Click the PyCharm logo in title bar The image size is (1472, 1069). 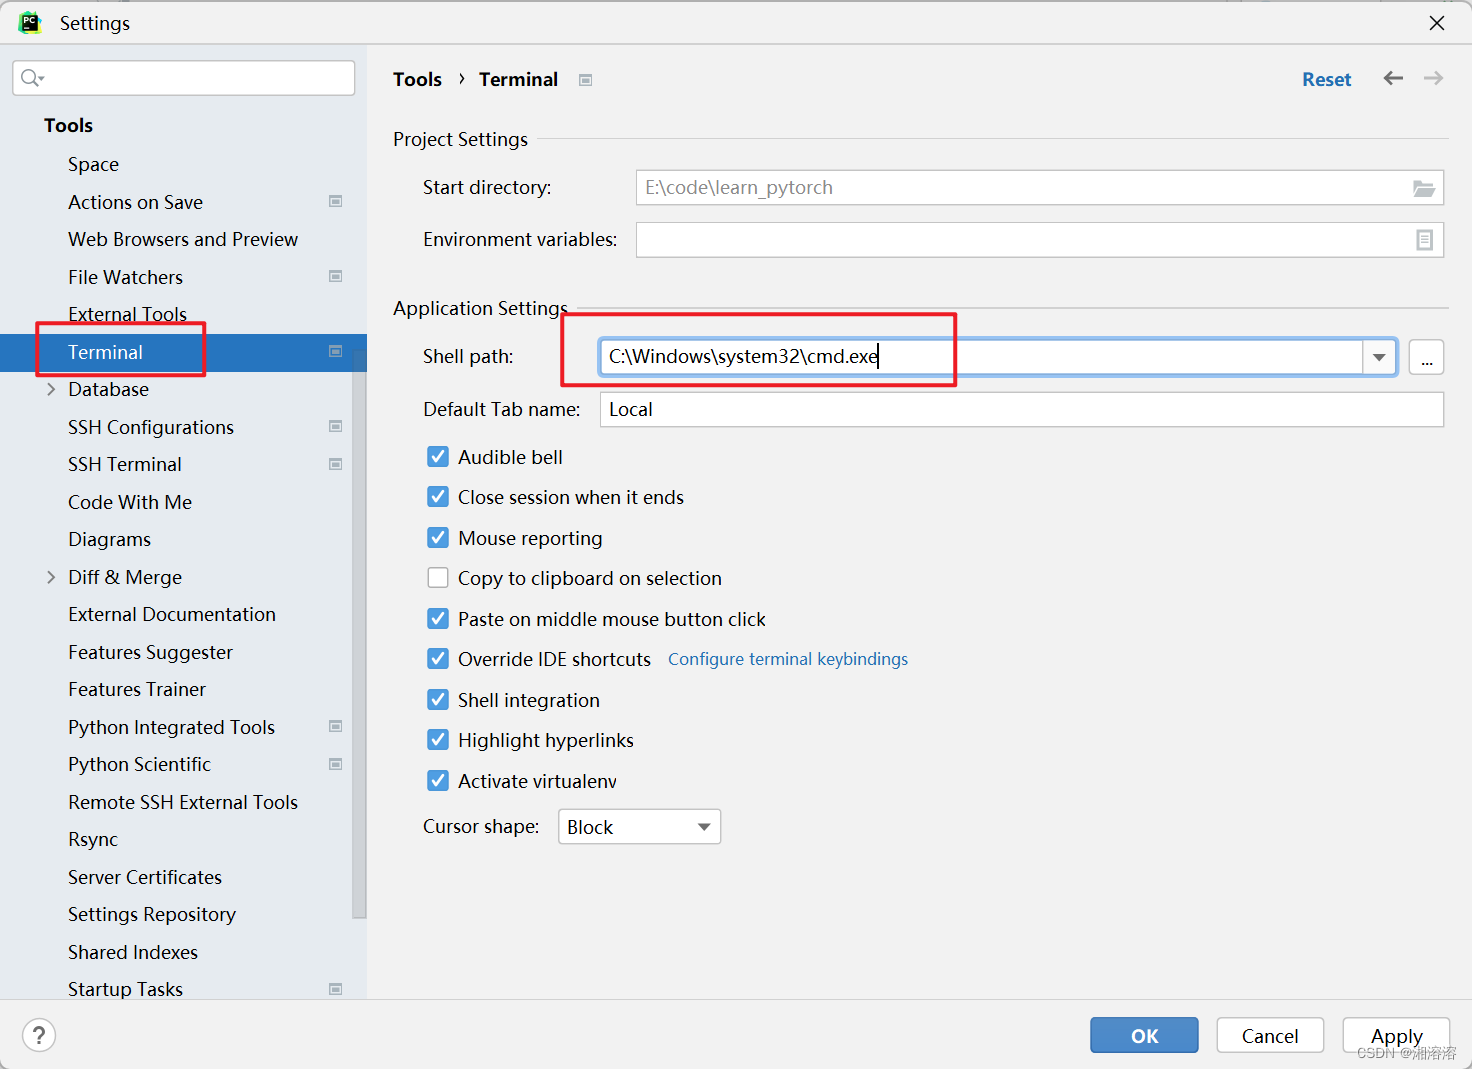30,22
